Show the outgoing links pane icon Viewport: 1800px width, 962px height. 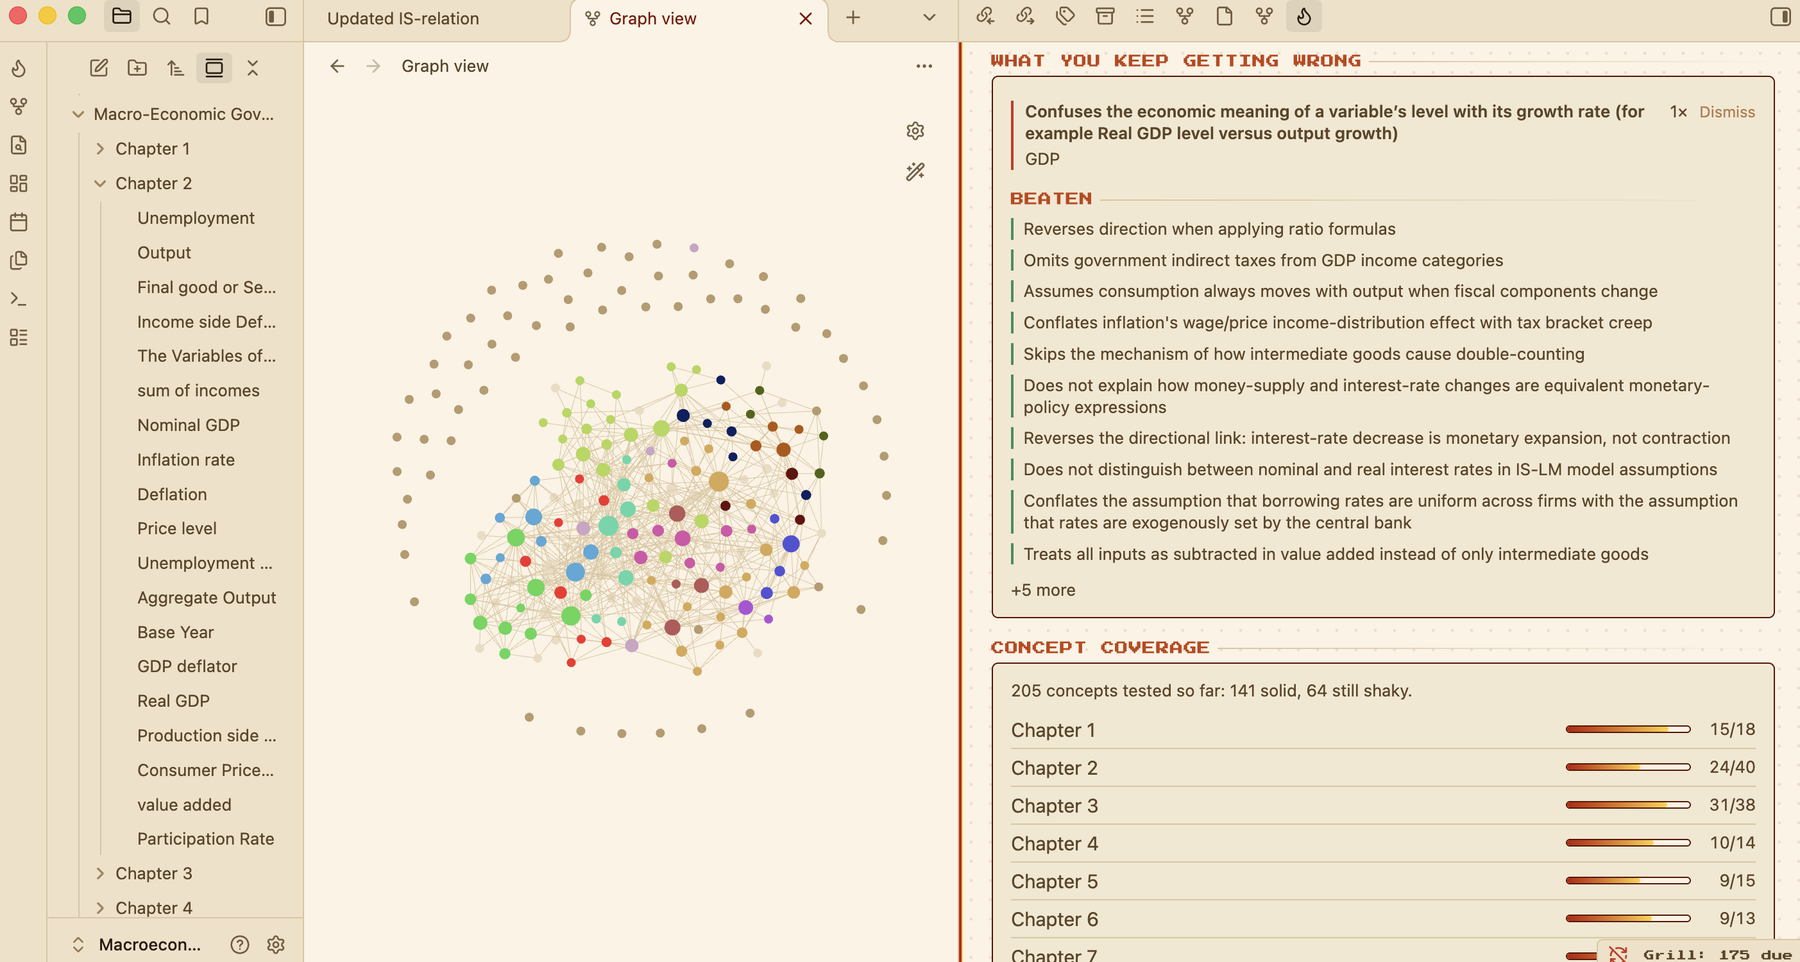[1025, 17]
